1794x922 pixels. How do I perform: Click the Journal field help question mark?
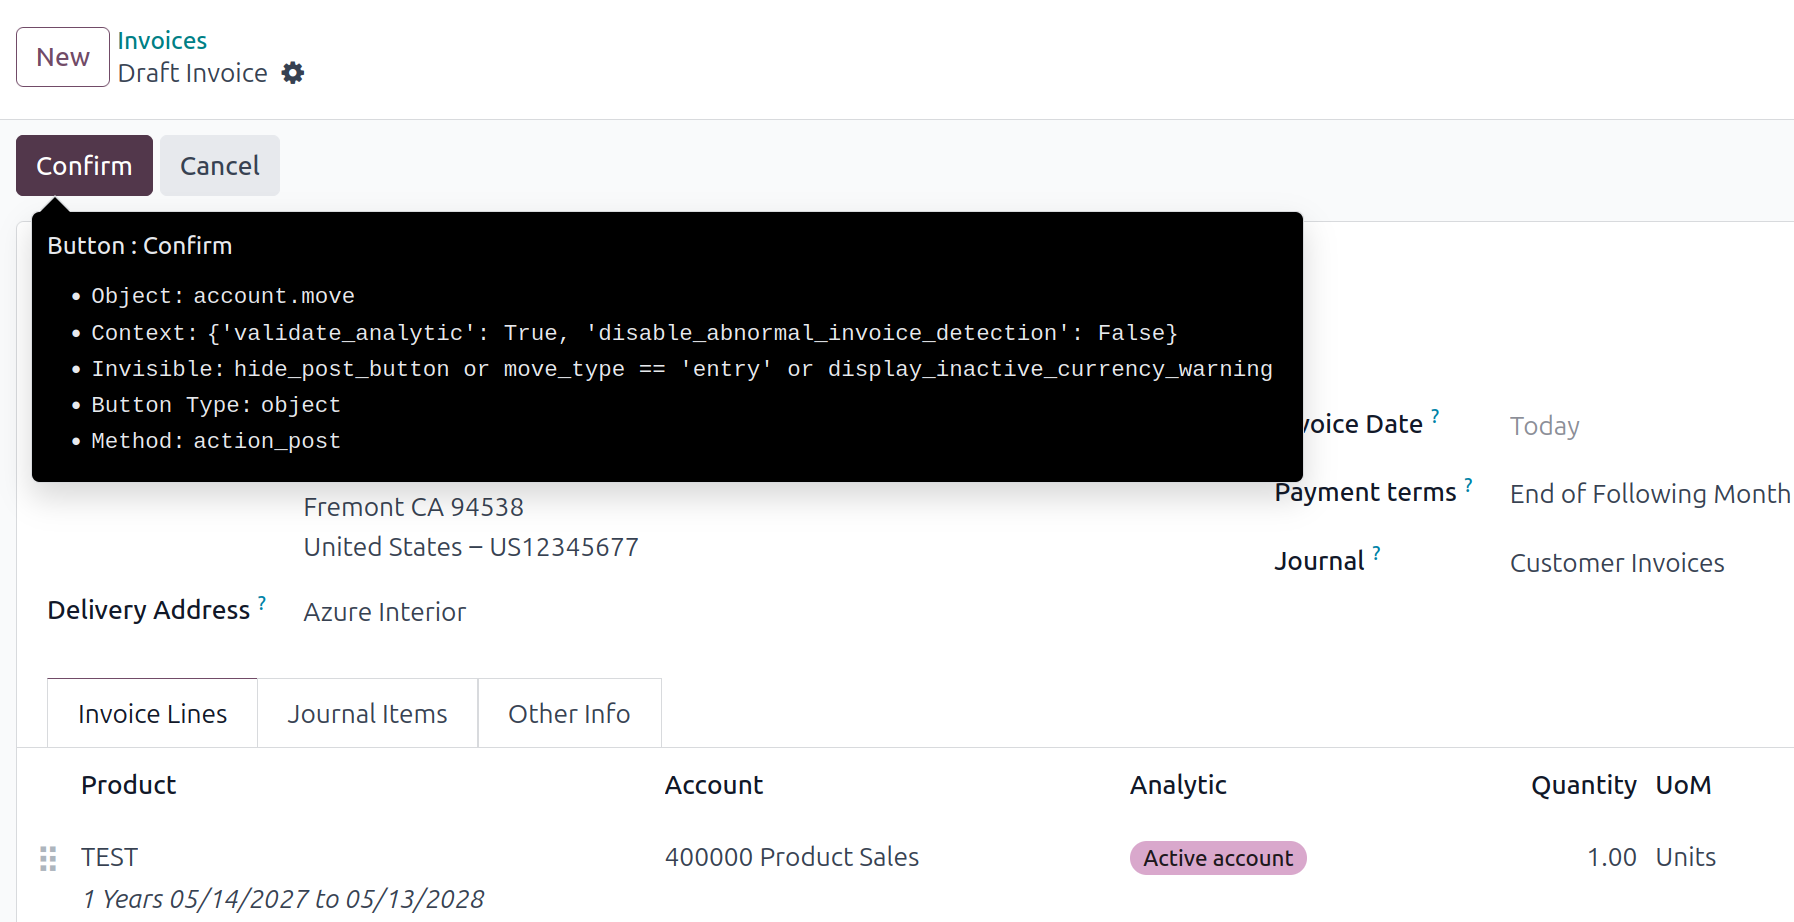(x=1376, y=553)
